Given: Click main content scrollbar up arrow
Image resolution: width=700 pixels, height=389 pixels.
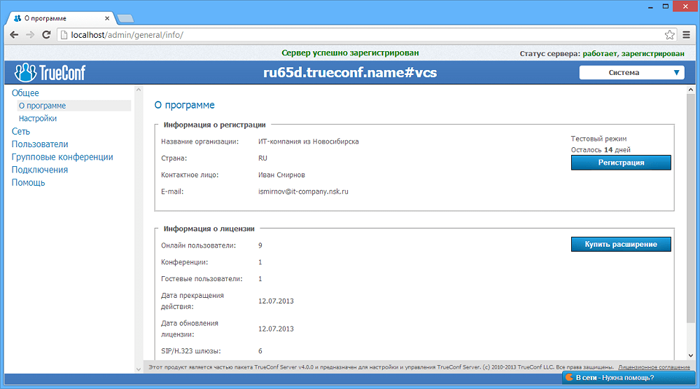Looking at the screenshot, I should click(691, 90).
